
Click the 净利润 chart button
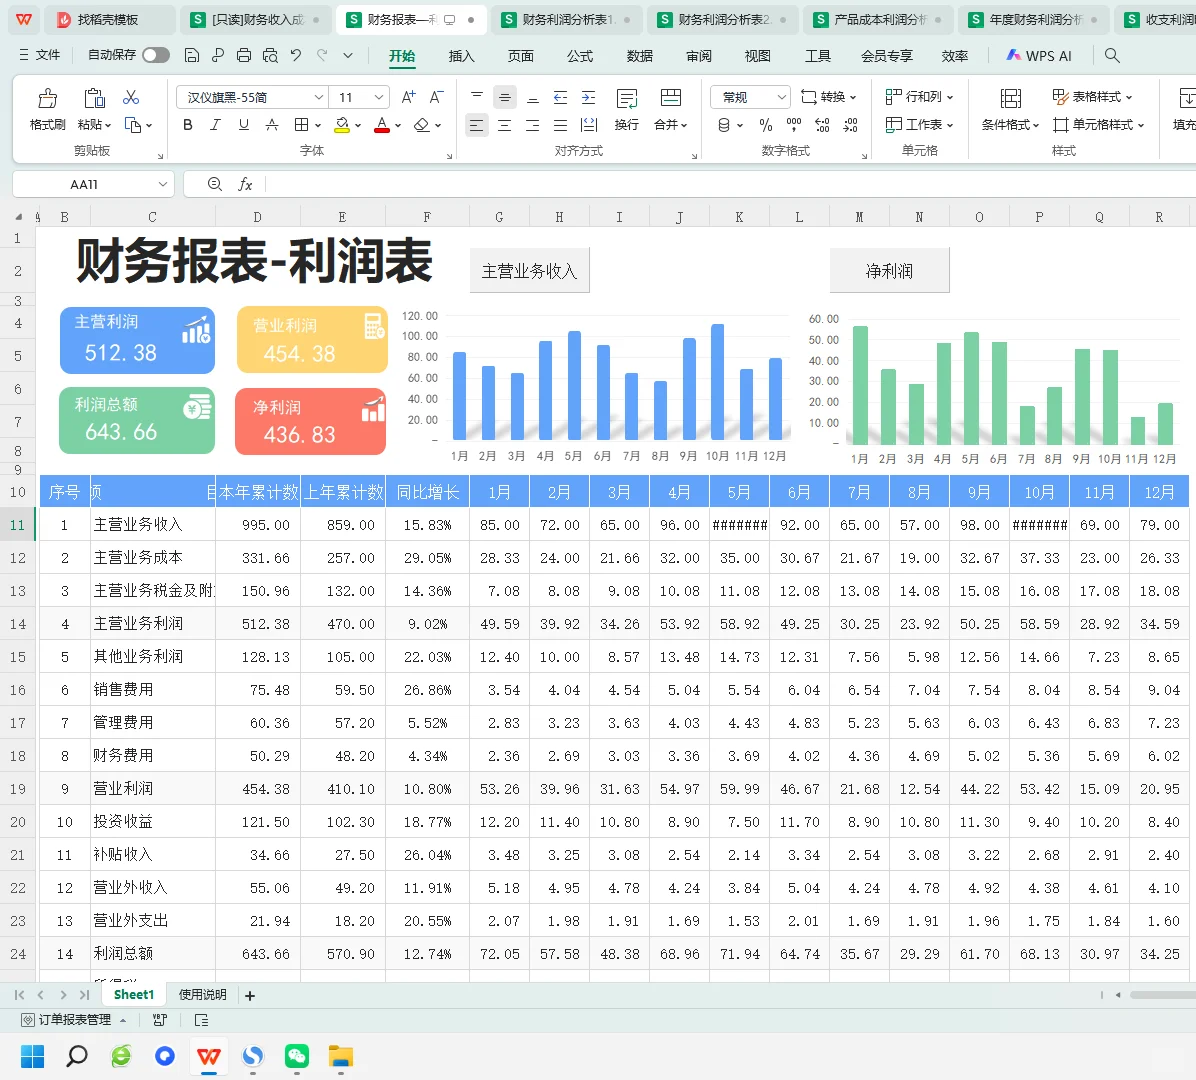[889, 271]
